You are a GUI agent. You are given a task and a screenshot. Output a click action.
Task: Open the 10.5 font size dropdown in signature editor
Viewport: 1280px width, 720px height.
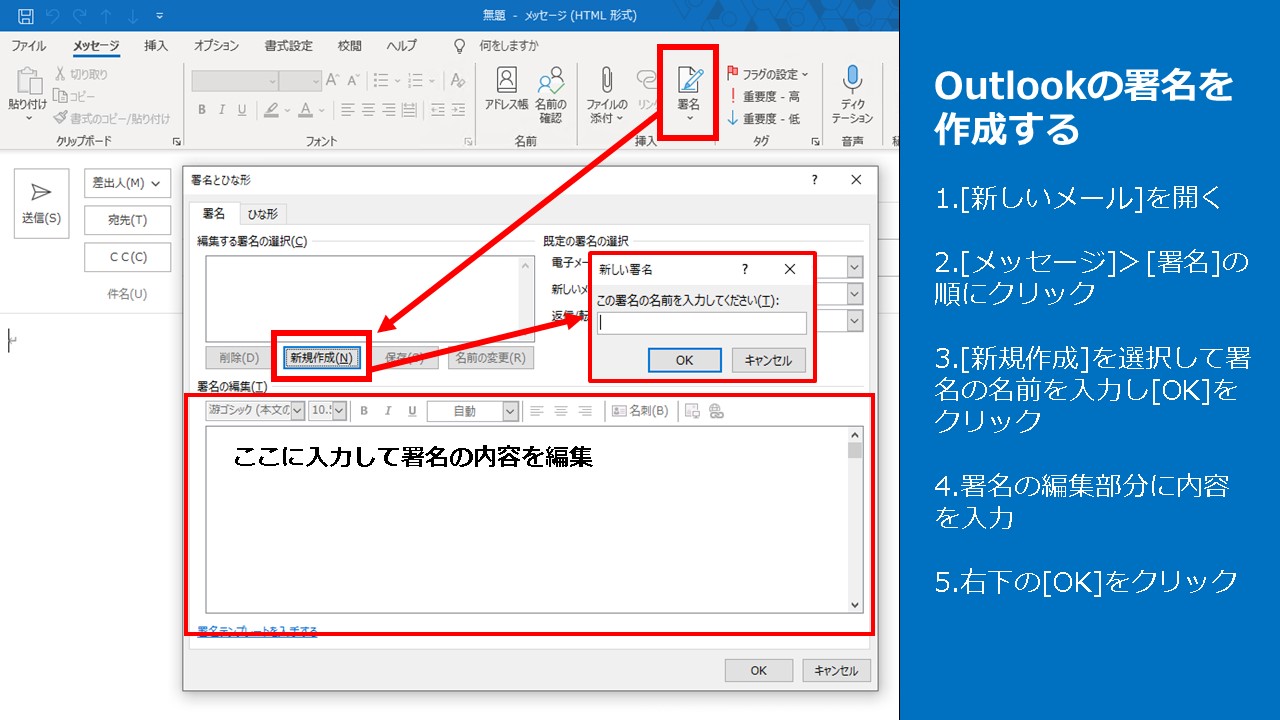tap(339, 411)
